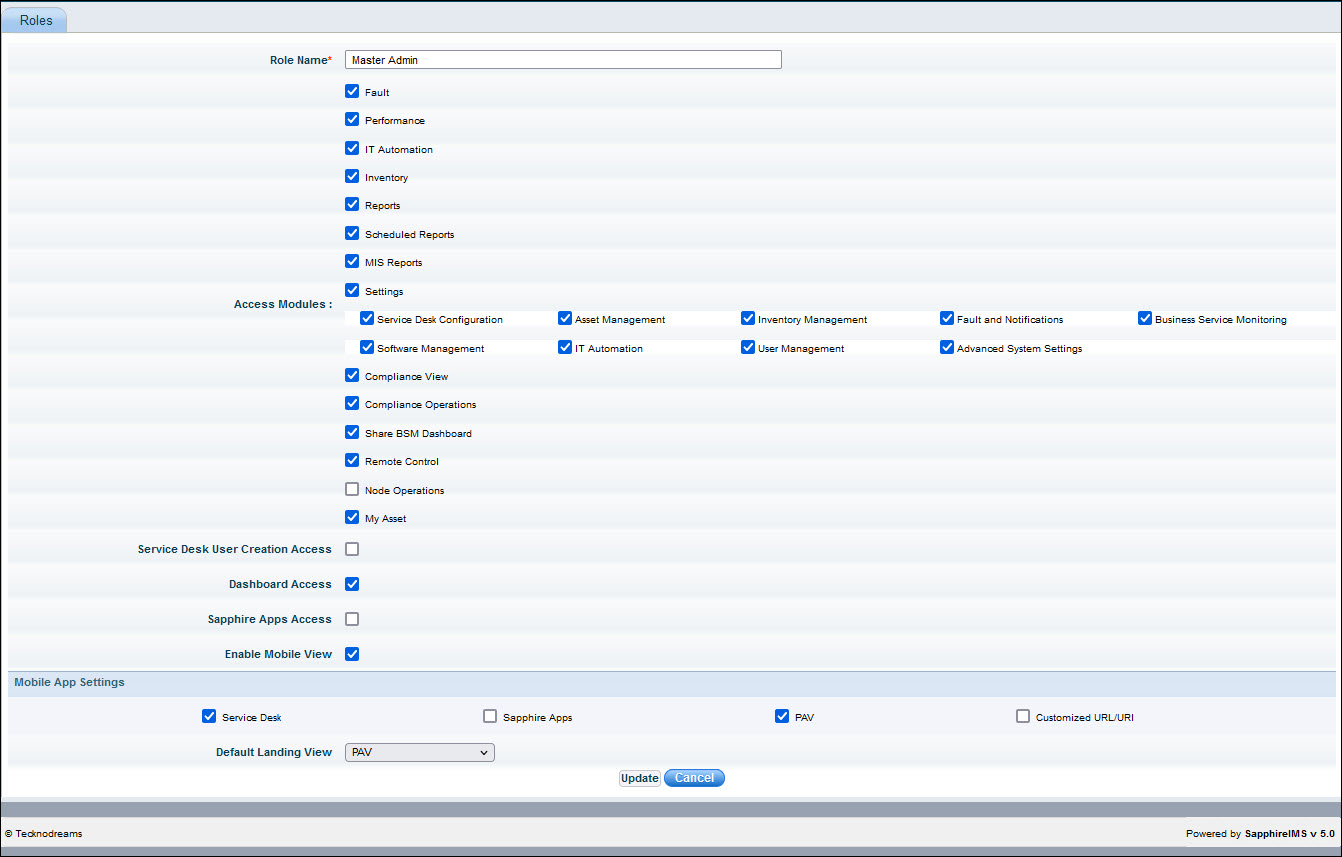Uncheck Business Service Monitoring checkbox
Image resolution: width=1342 pixels, height=857 pixels.
[1145, 319]
